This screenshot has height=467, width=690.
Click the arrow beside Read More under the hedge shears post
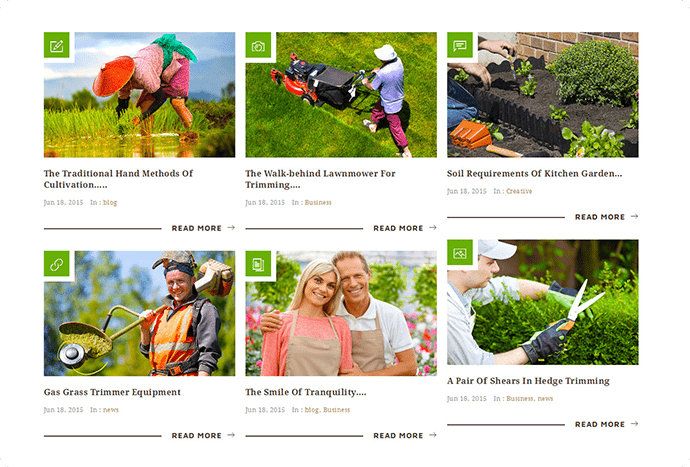pyautogui.click(x=634, y=423)
